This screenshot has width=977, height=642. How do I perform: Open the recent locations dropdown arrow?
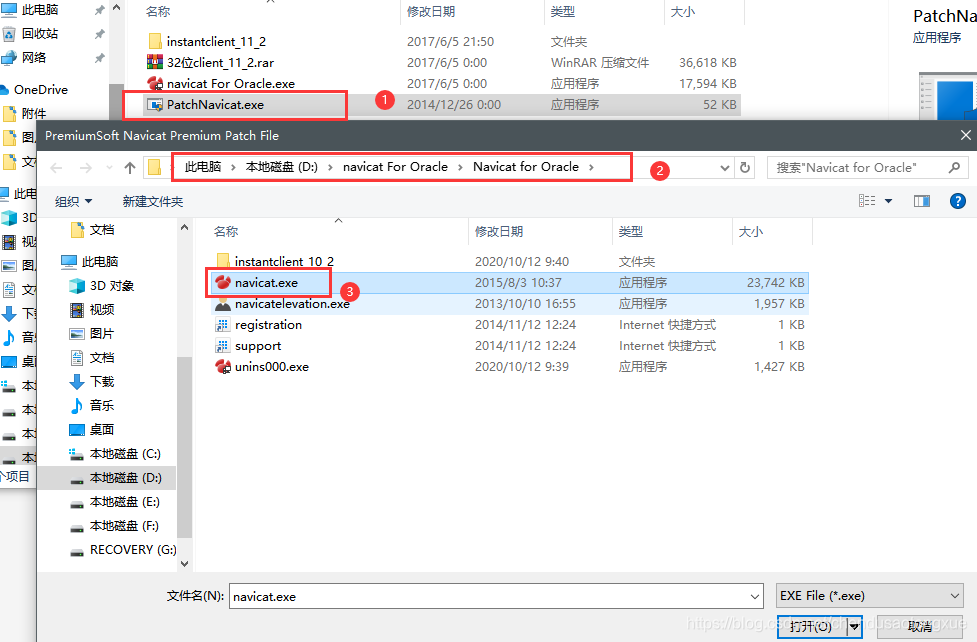[109, 168]
